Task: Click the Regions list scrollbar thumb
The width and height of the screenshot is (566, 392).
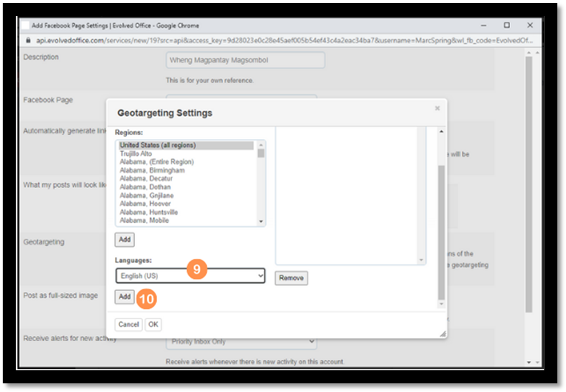Action: click(x=261, y=153)
